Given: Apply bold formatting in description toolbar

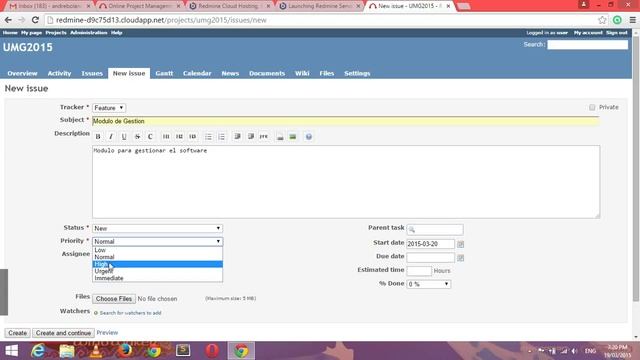Looking at the screenshot, I should 98,137.
